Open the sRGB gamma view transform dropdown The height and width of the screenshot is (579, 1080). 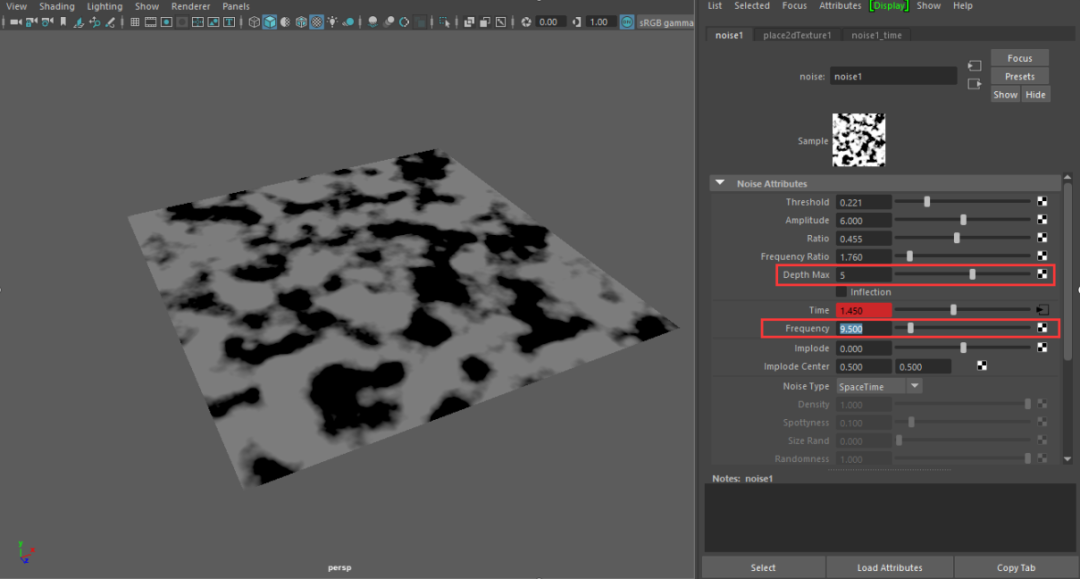665,22
